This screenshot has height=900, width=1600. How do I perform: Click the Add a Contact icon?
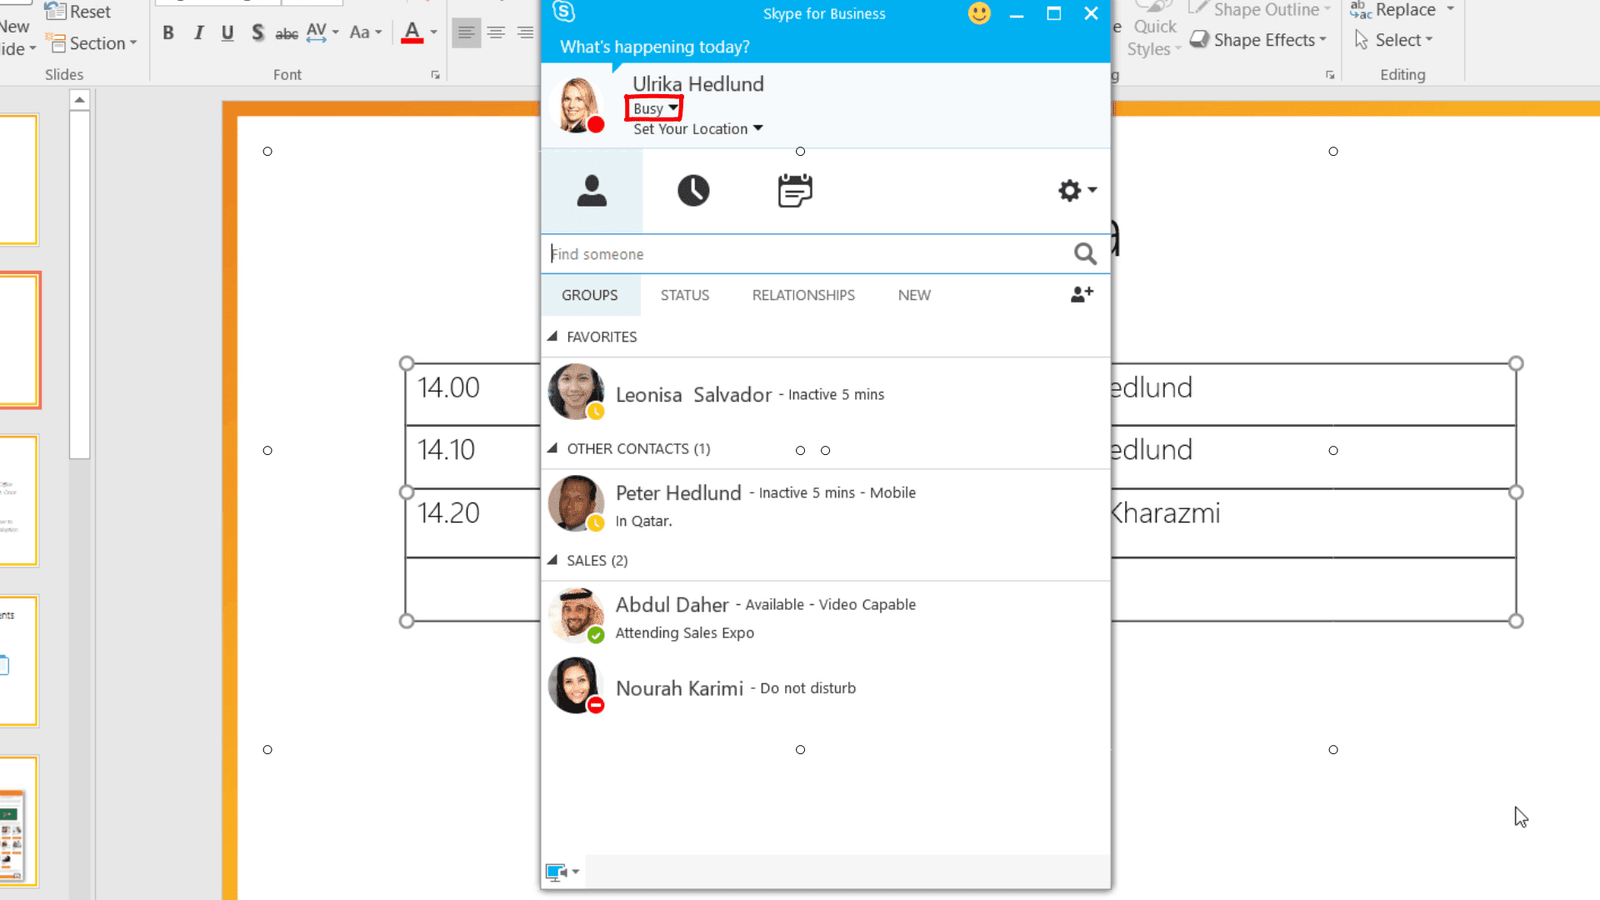tap(1082, 294)
